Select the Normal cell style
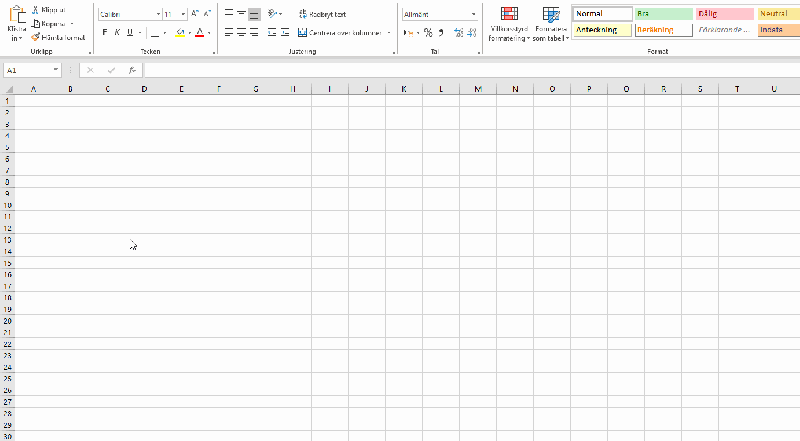This screenshot has height=441, width=800. click(603, 14)
